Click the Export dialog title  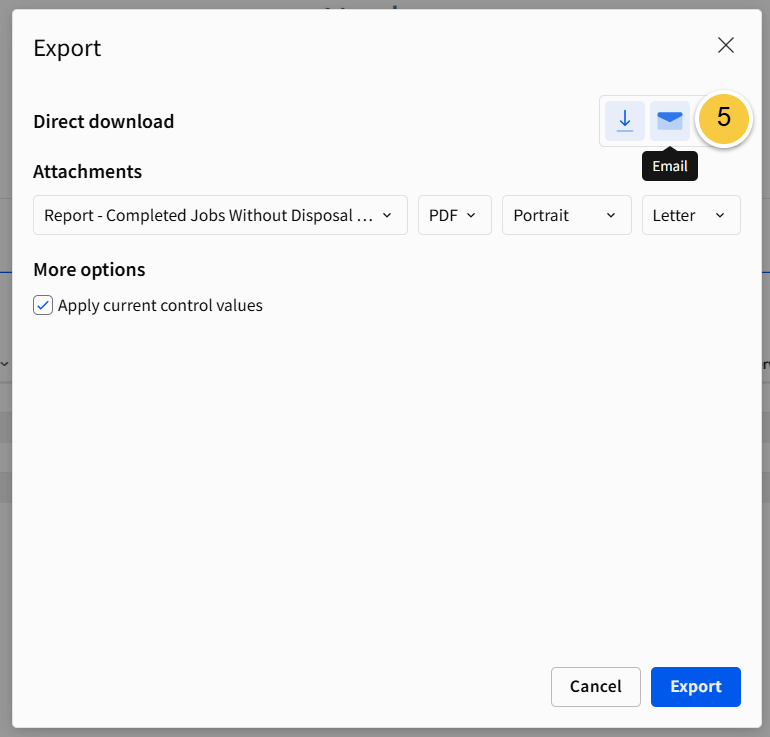click(67, 48)
